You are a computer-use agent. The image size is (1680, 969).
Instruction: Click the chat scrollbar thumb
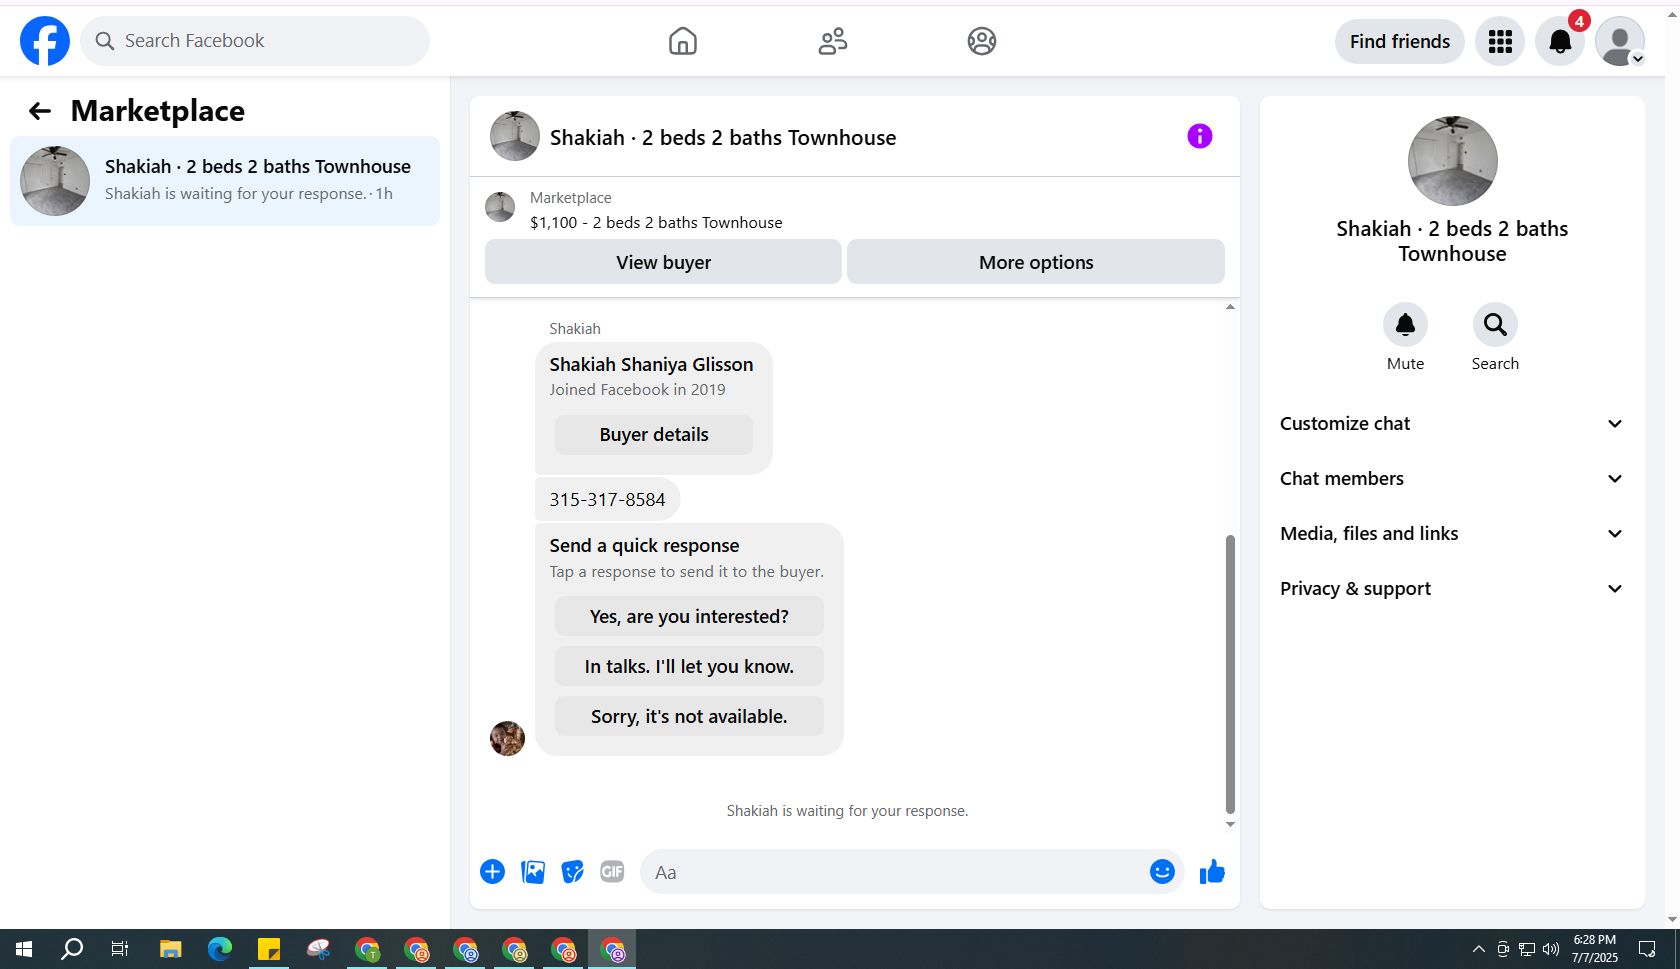[1230, 675]
